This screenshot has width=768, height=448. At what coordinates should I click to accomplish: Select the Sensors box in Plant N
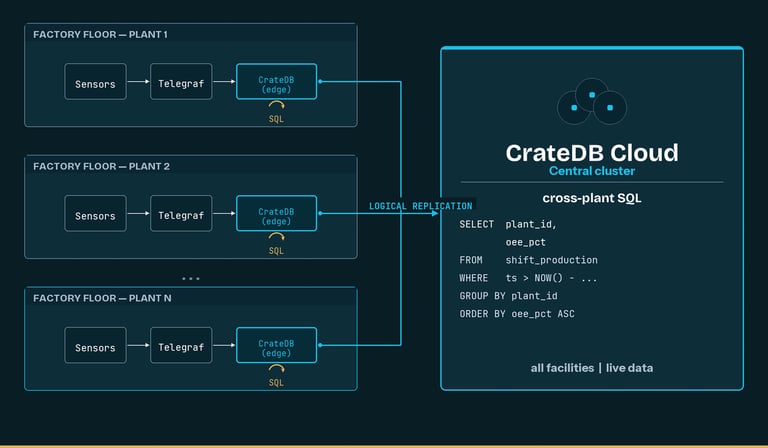[95, 345]
